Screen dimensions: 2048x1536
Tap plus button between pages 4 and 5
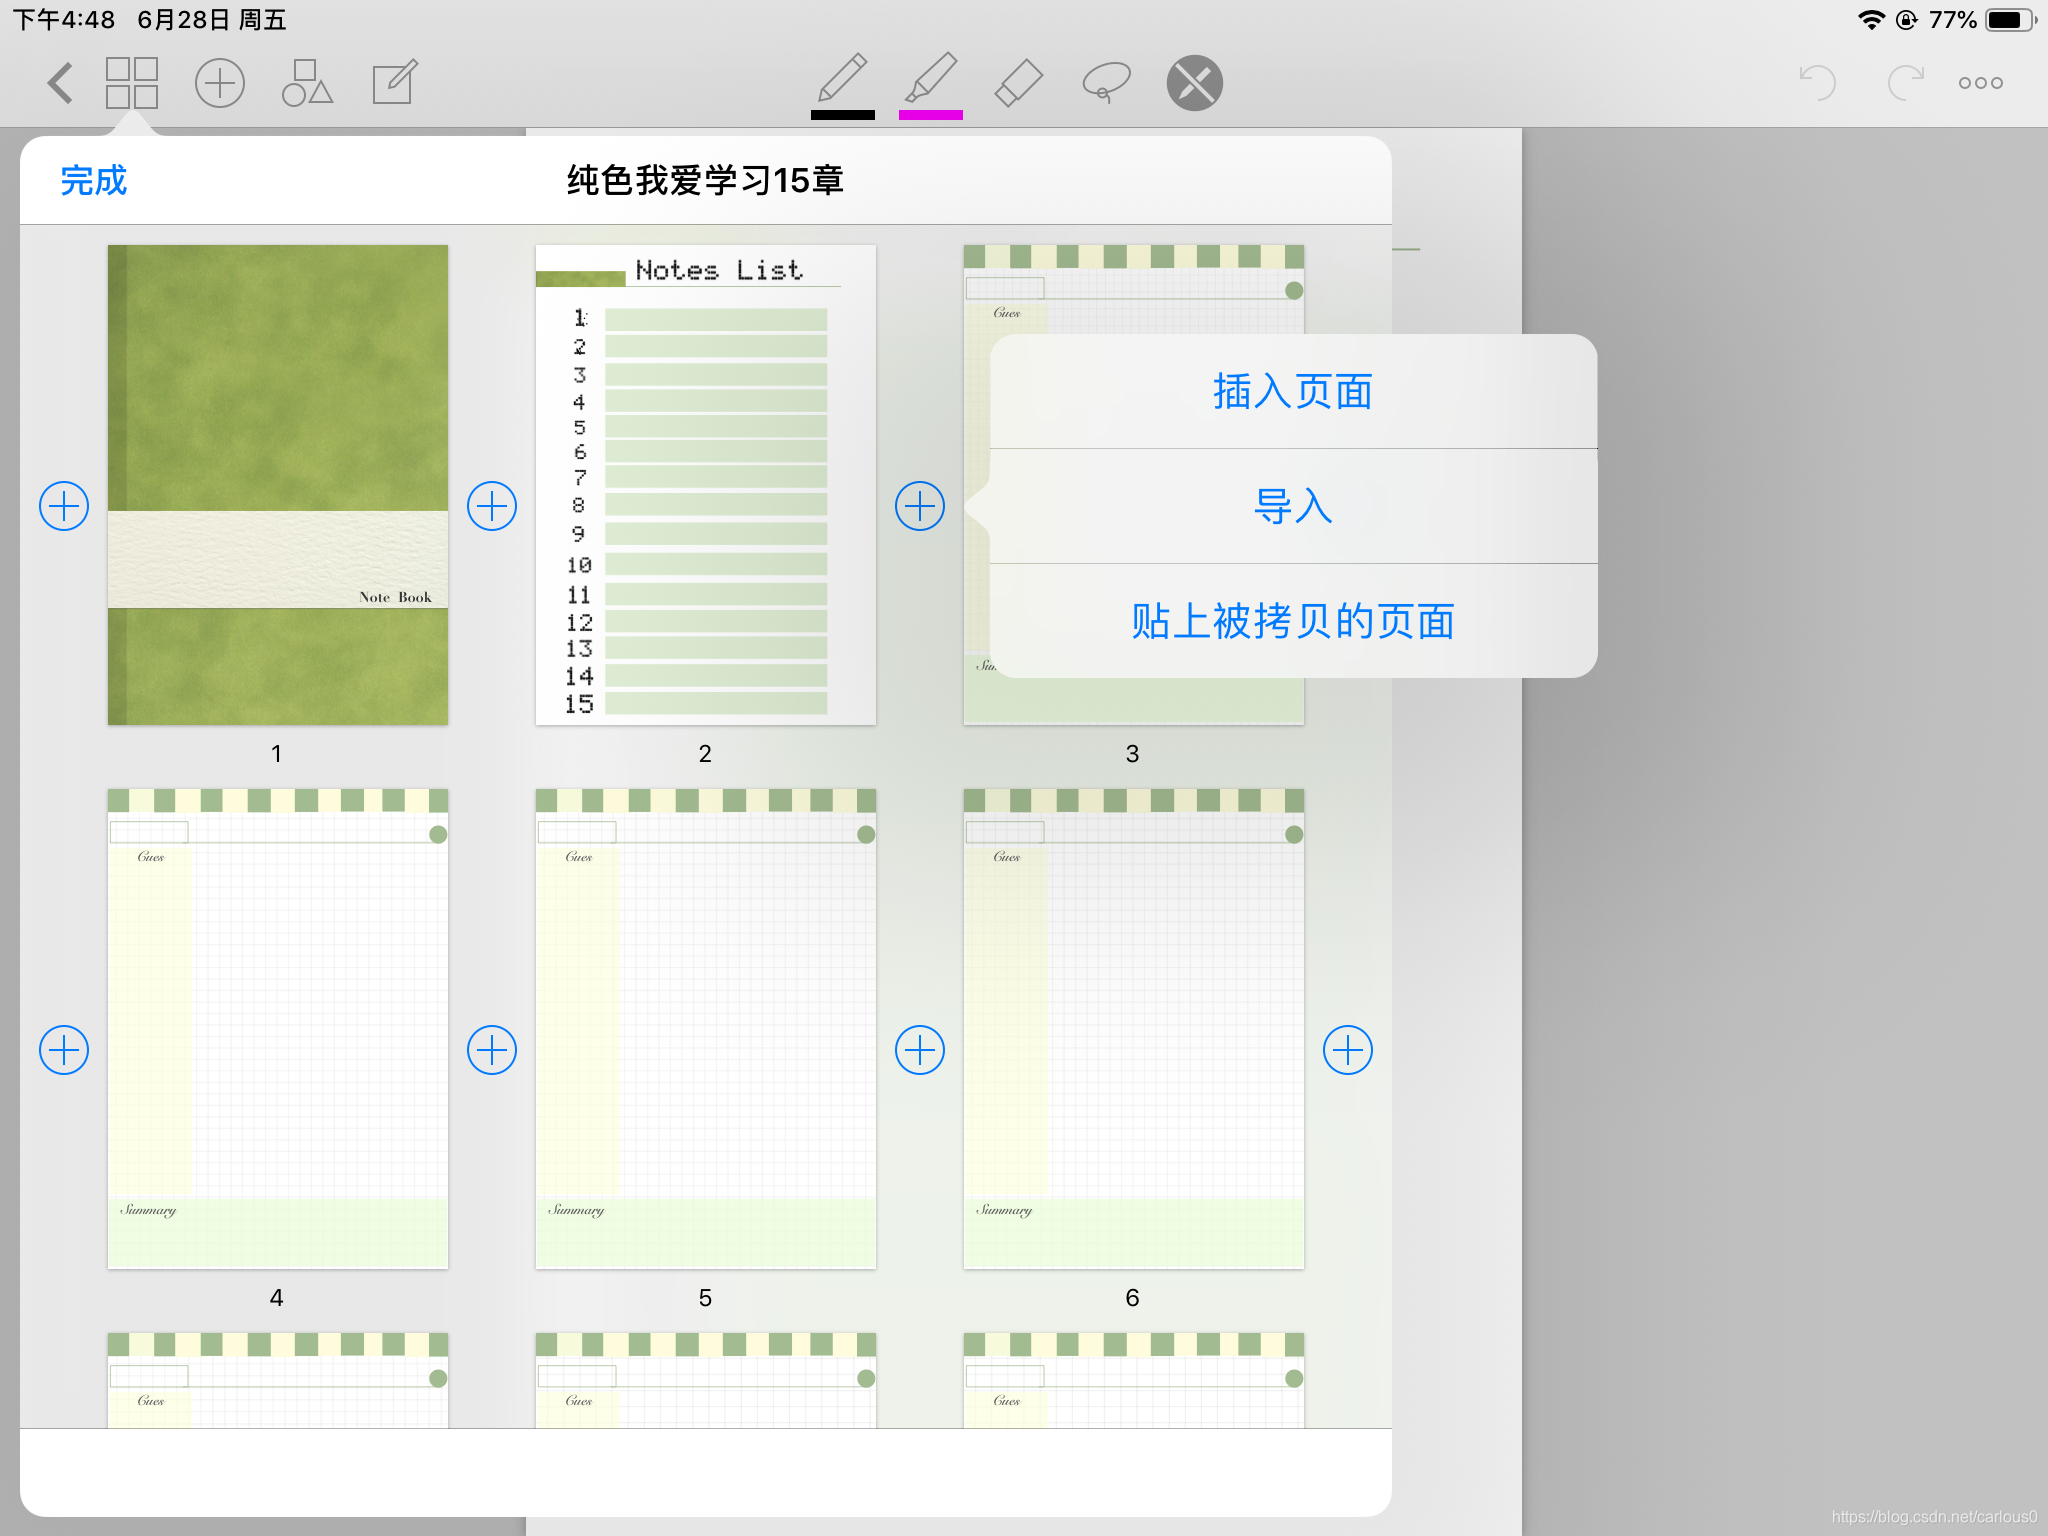(x=492, y=1050)
